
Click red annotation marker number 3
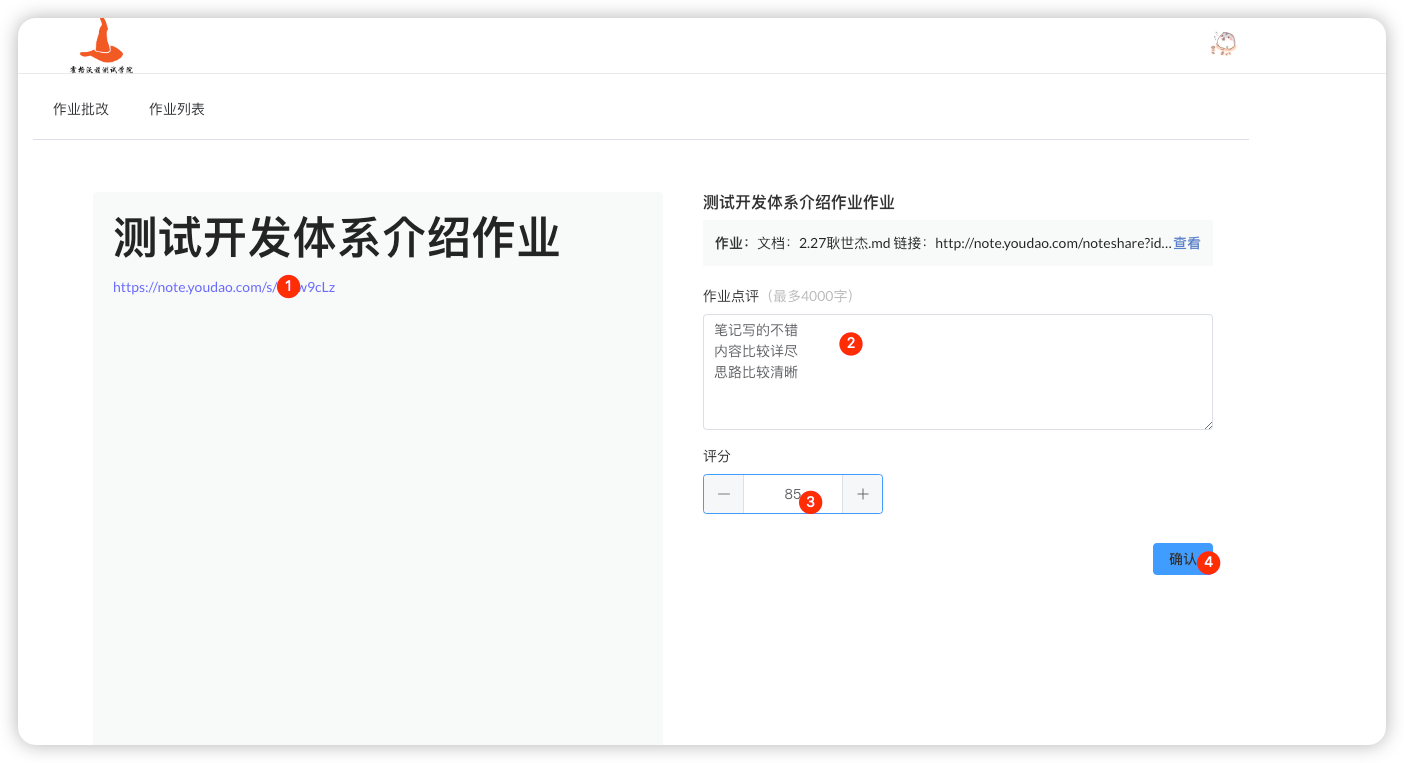pos(811,502)
